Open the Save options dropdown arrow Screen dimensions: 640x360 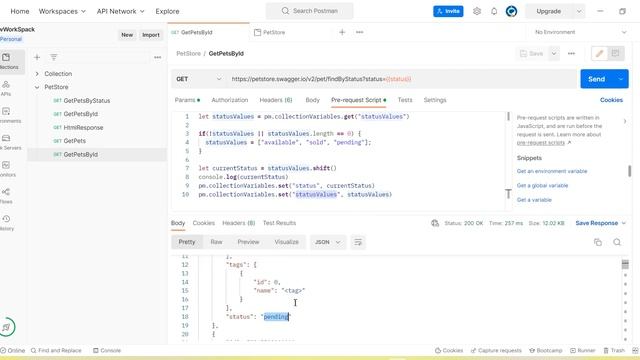tap(554, 53)
